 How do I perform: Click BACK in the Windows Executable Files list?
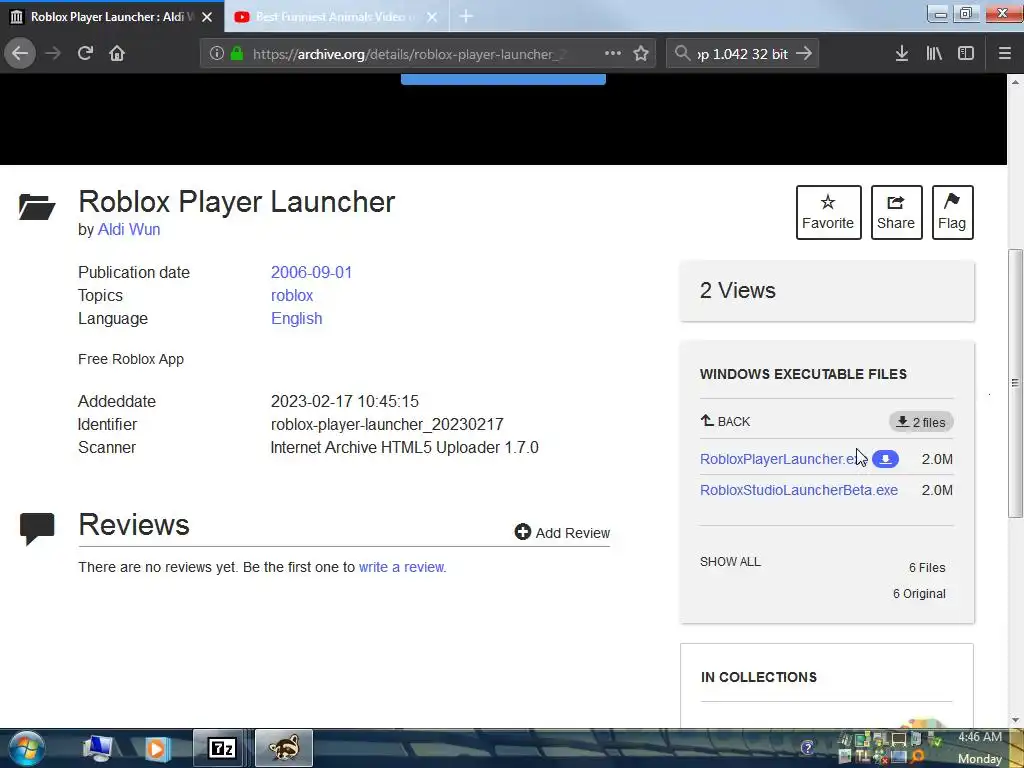(726, 421)
